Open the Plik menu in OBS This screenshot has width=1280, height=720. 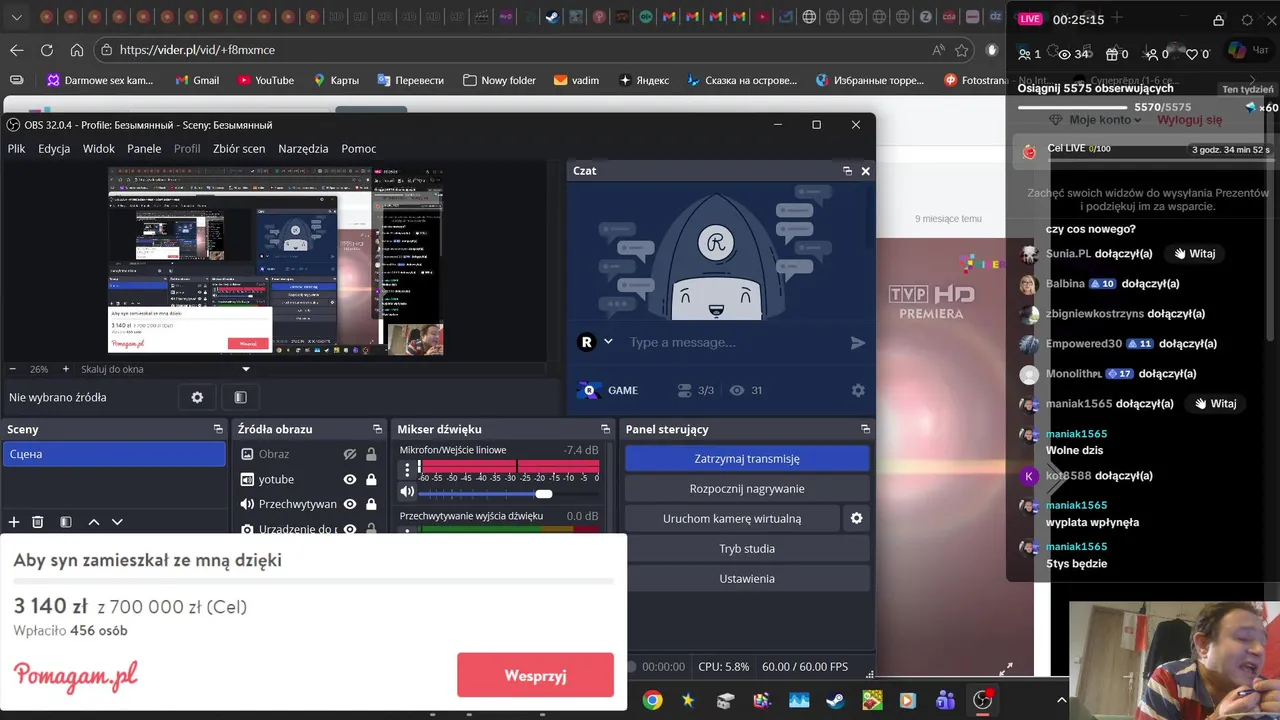tap(16, 149)
